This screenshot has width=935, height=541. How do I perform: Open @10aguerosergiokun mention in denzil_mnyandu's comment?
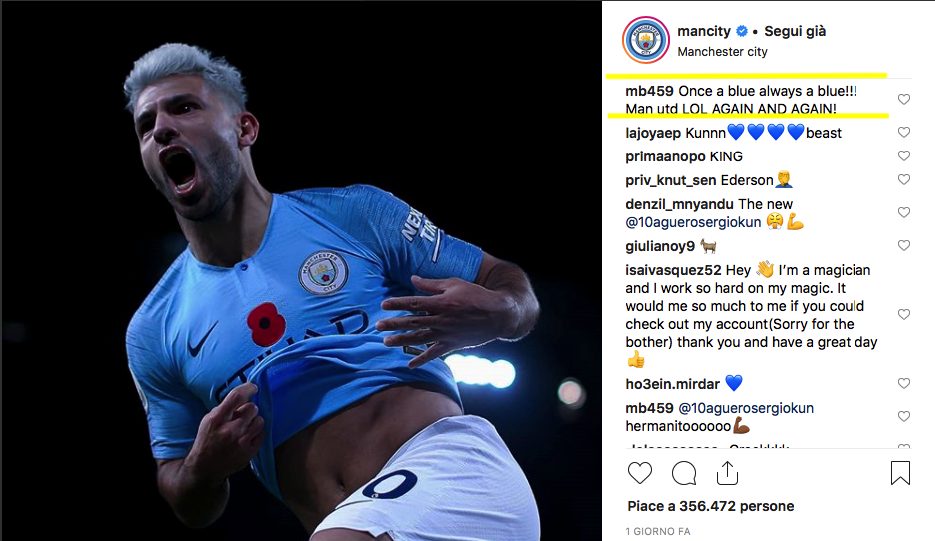[693, 222]
